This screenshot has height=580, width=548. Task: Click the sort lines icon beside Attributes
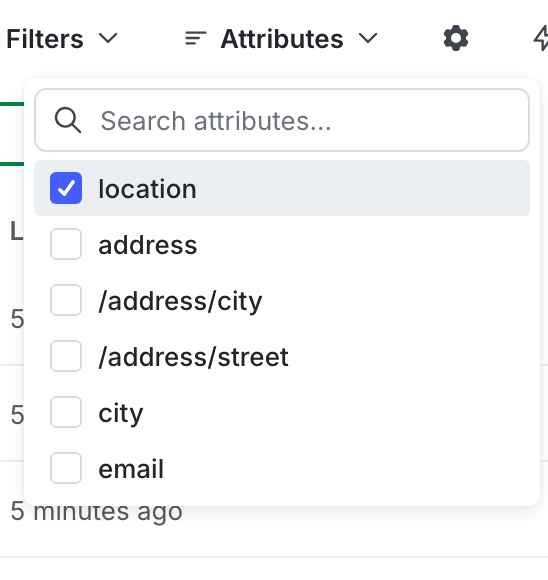click(x=195, y=38)
